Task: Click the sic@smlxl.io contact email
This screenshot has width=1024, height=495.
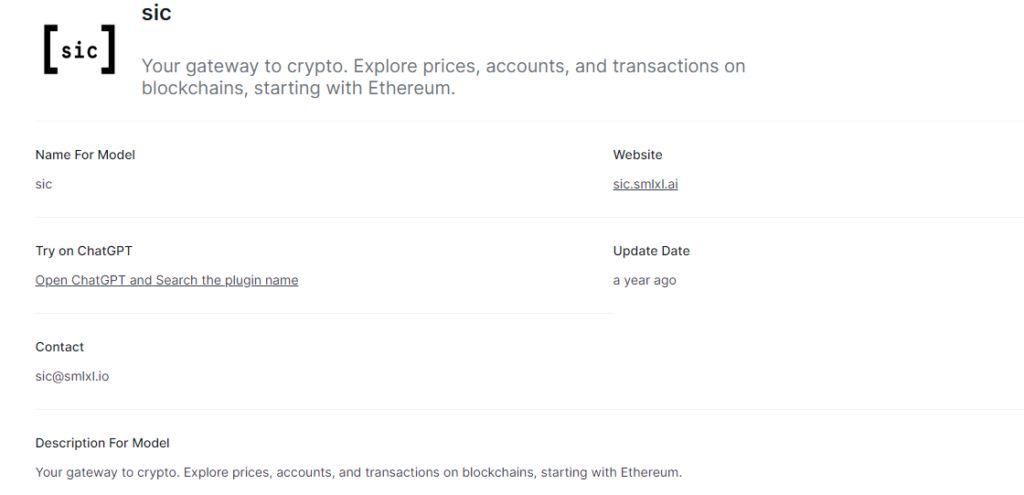Action: click(73, 376)
